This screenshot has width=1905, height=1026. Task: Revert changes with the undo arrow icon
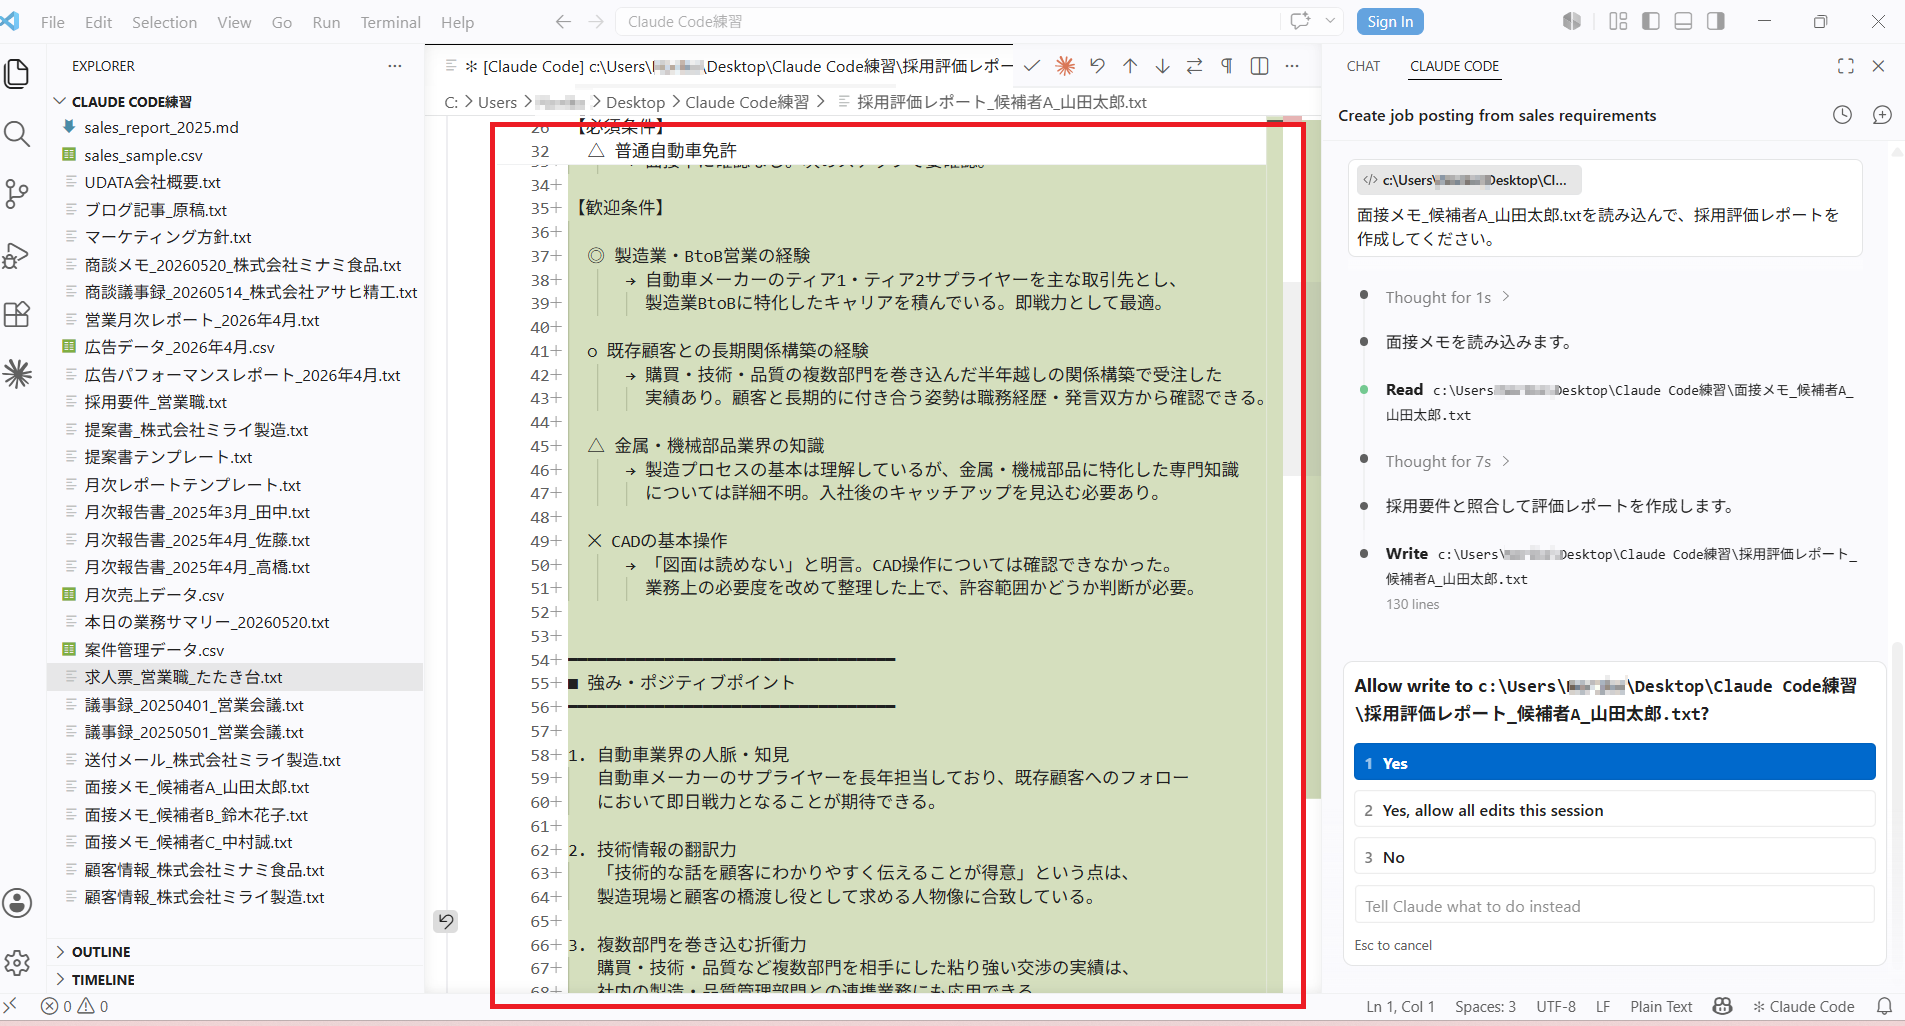(1097, 66)
